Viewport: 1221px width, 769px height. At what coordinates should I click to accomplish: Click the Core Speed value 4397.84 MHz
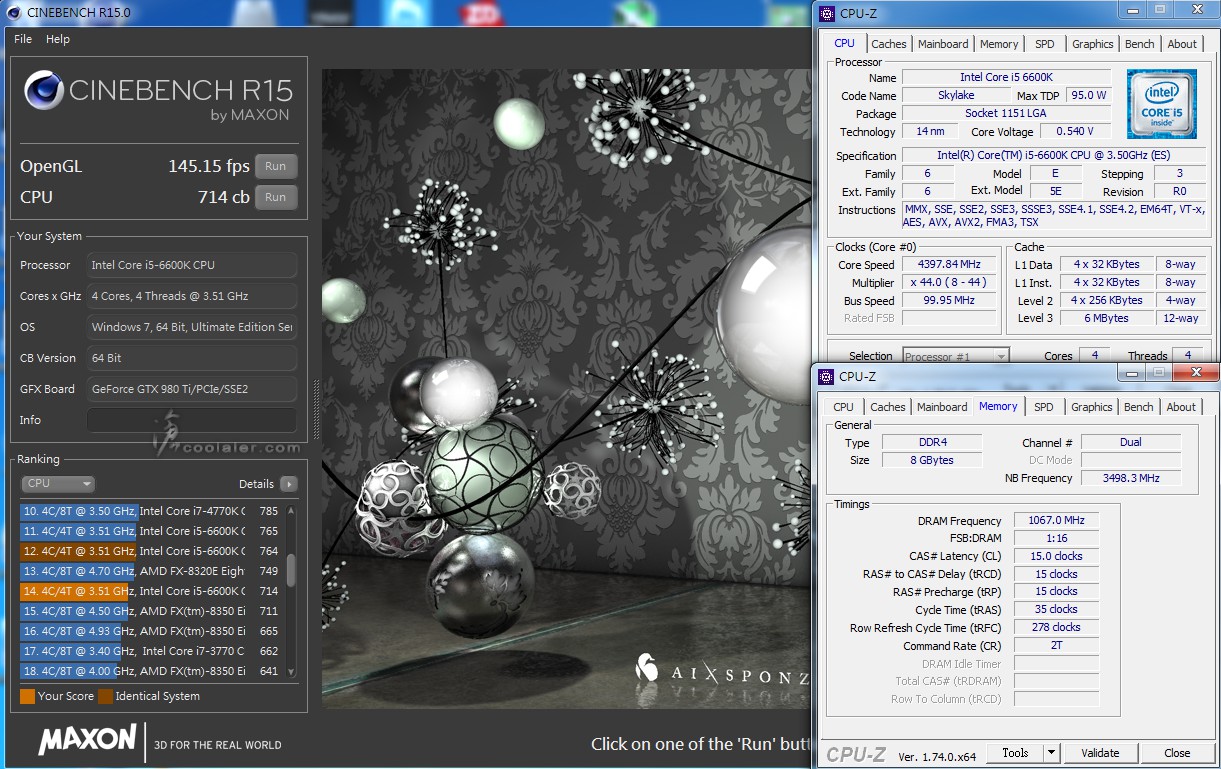click(x=948, y=265)
